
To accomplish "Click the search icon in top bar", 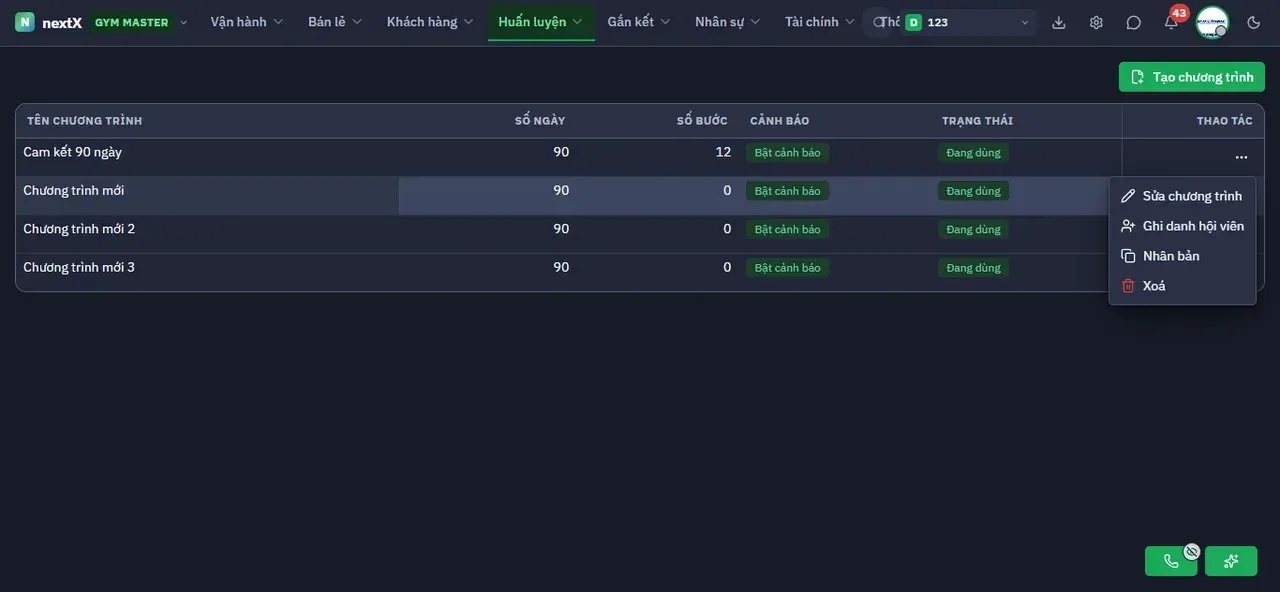I will coord(878,22).
